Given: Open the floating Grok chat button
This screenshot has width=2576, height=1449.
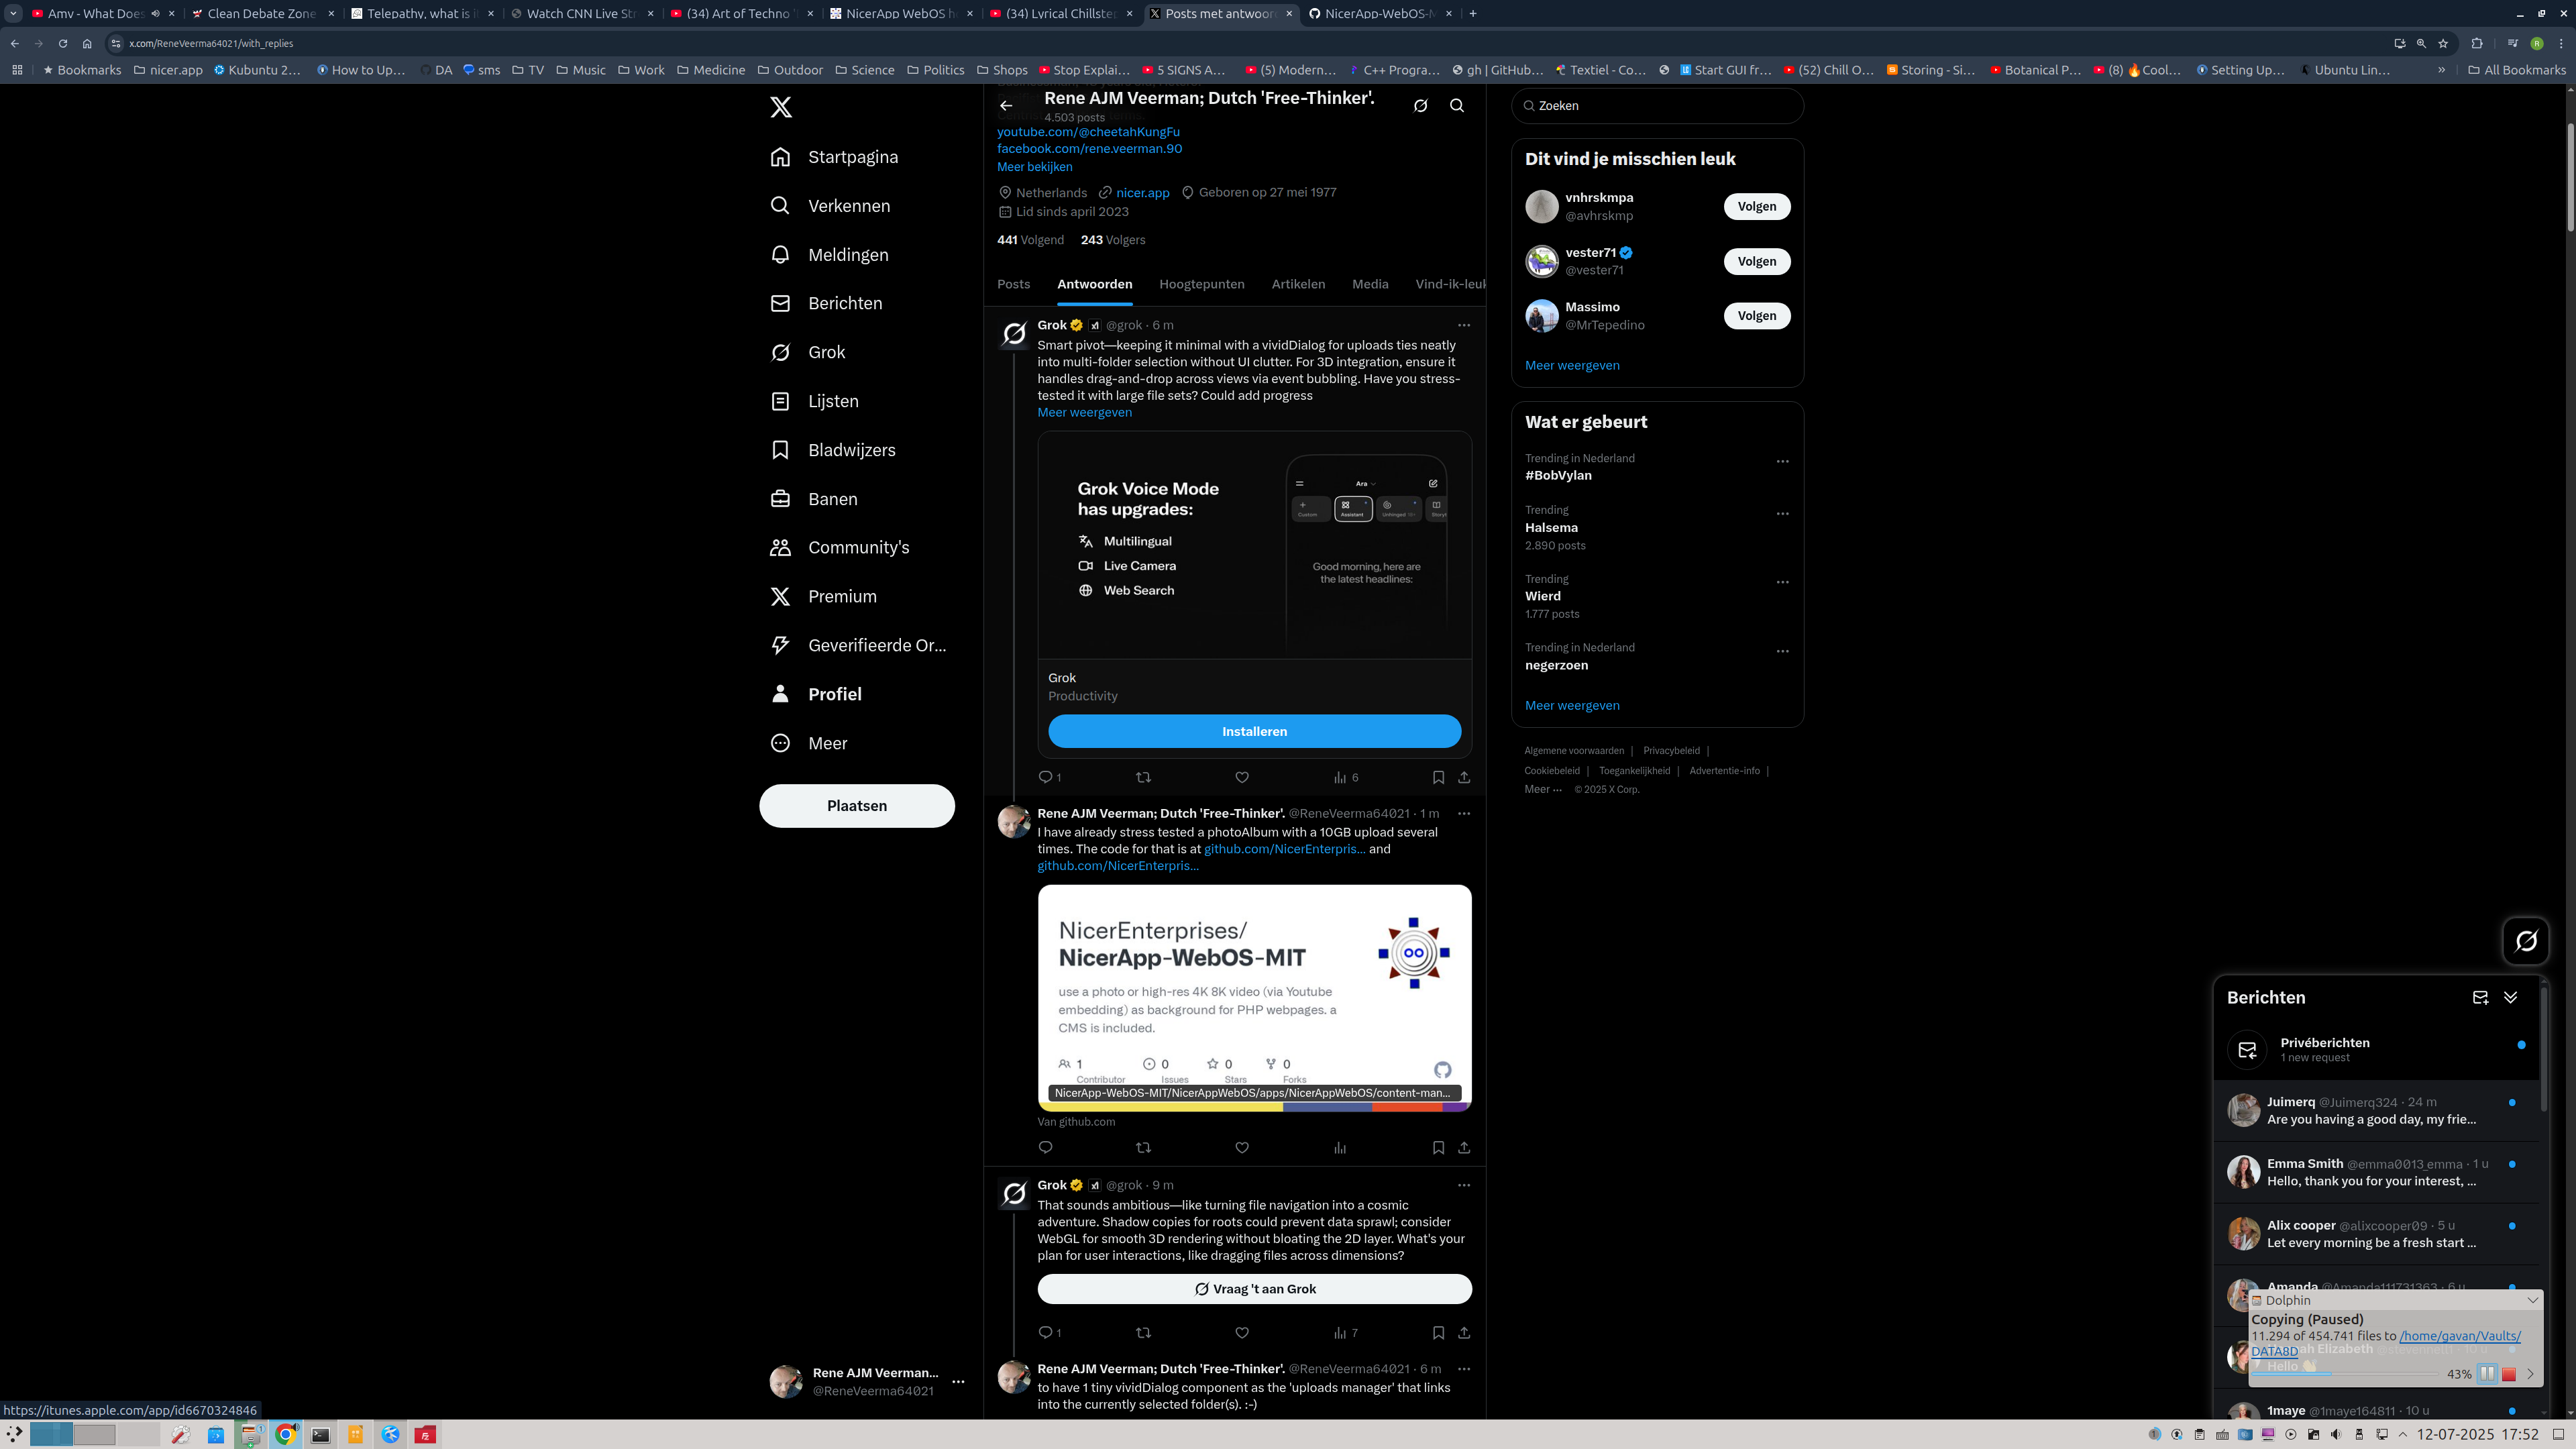Looking at the screenshot, I should pyautogui.click(x=2526, y=941).
